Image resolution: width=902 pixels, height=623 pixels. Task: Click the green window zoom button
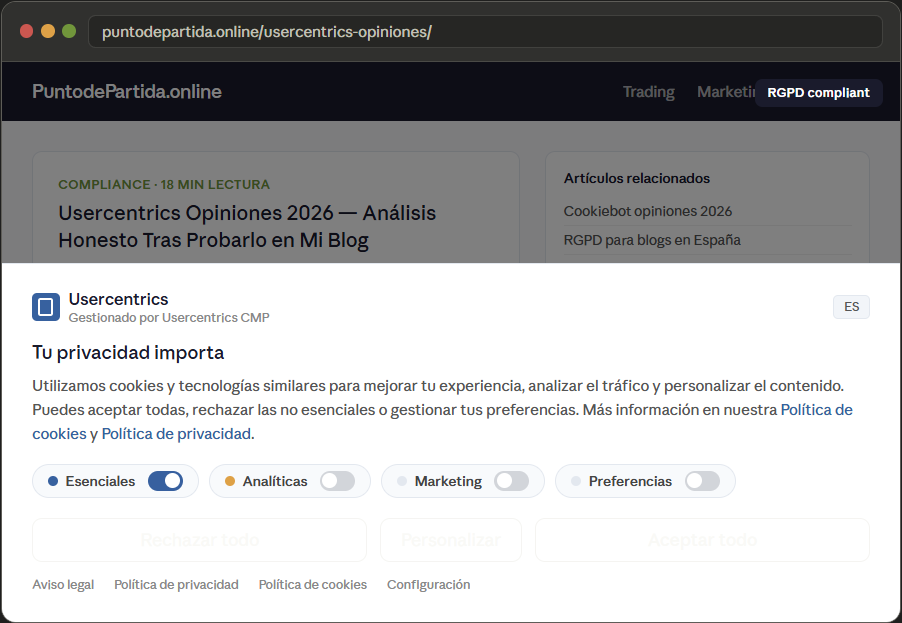(x=68, y=31)
